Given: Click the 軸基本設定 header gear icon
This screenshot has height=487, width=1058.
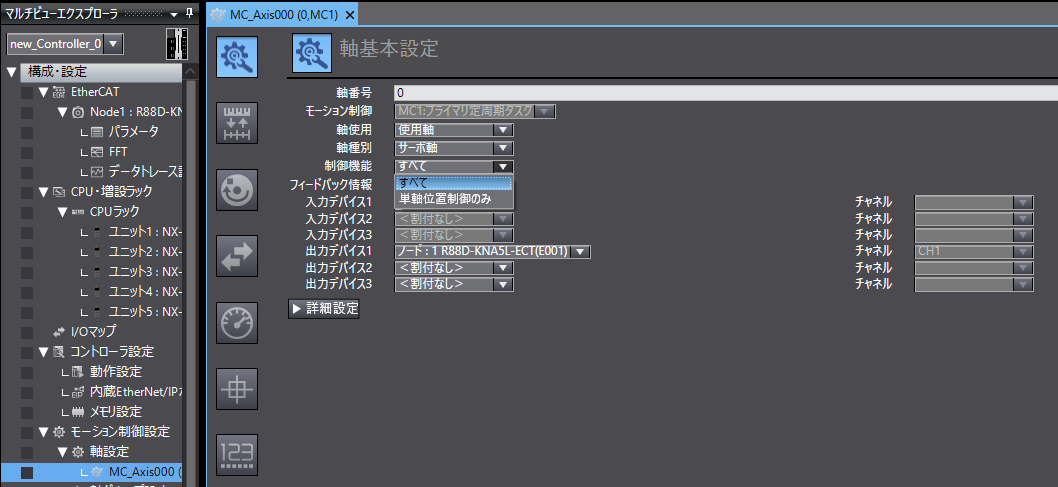Looking at the screenshot, I should [312, 52].
